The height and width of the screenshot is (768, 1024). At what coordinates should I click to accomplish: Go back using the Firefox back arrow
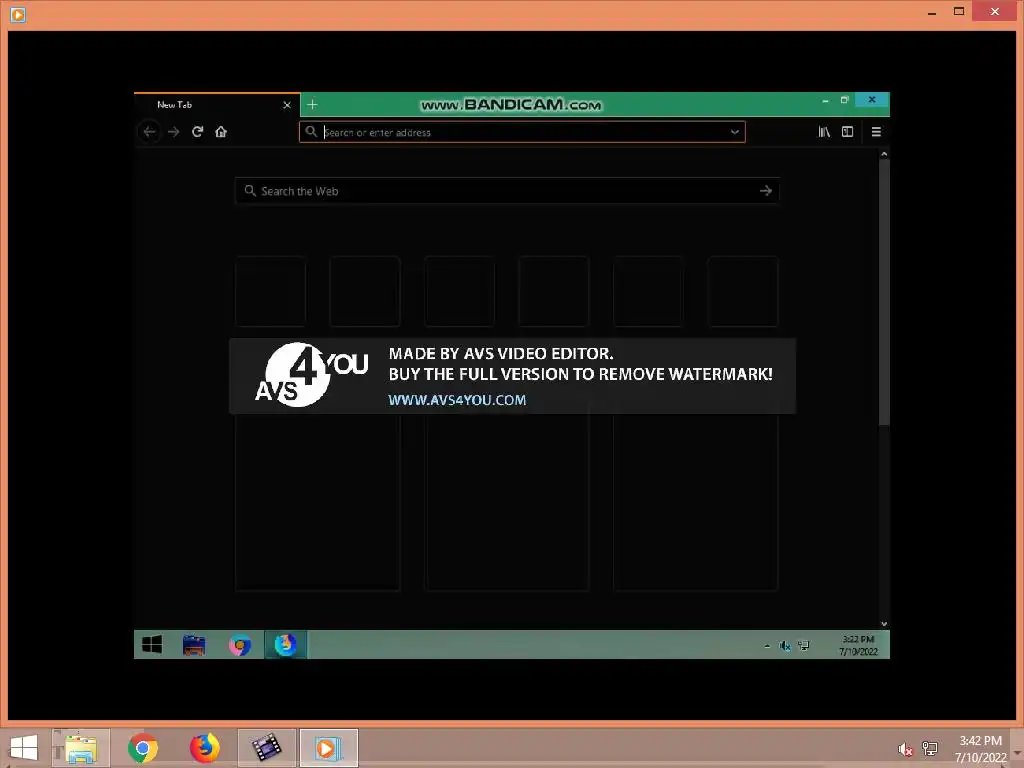point(150,132)
